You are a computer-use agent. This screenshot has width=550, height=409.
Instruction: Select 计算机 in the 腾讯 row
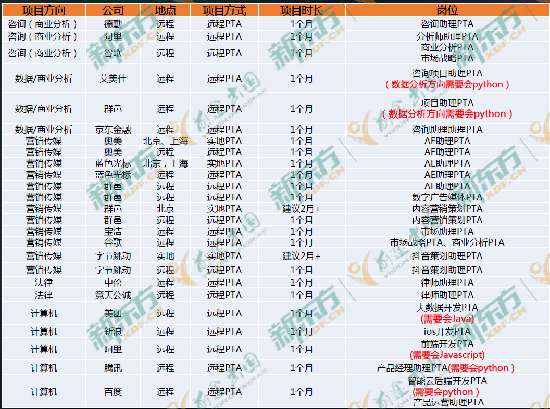(x=43, y=368)
